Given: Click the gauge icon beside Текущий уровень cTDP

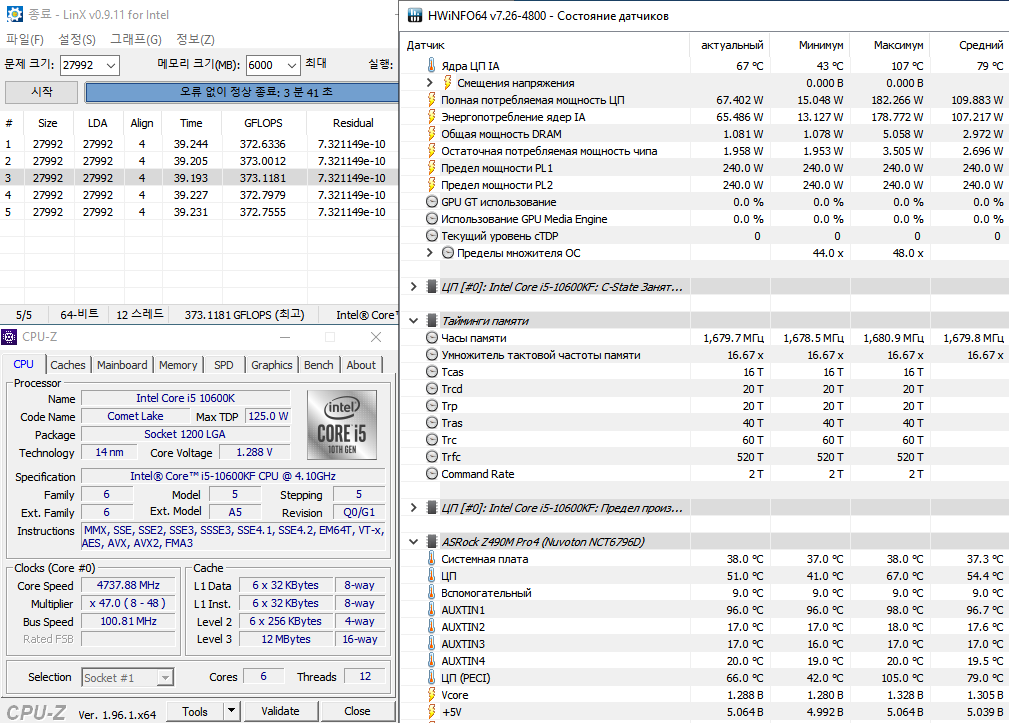Looking at the screenshot, I should (432, 235).
